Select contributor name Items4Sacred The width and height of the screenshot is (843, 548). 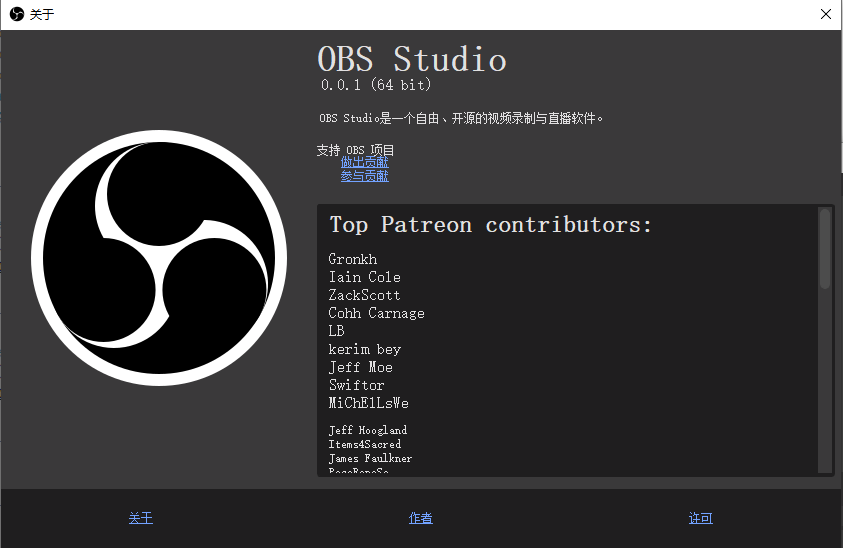[x=365, y=444]
